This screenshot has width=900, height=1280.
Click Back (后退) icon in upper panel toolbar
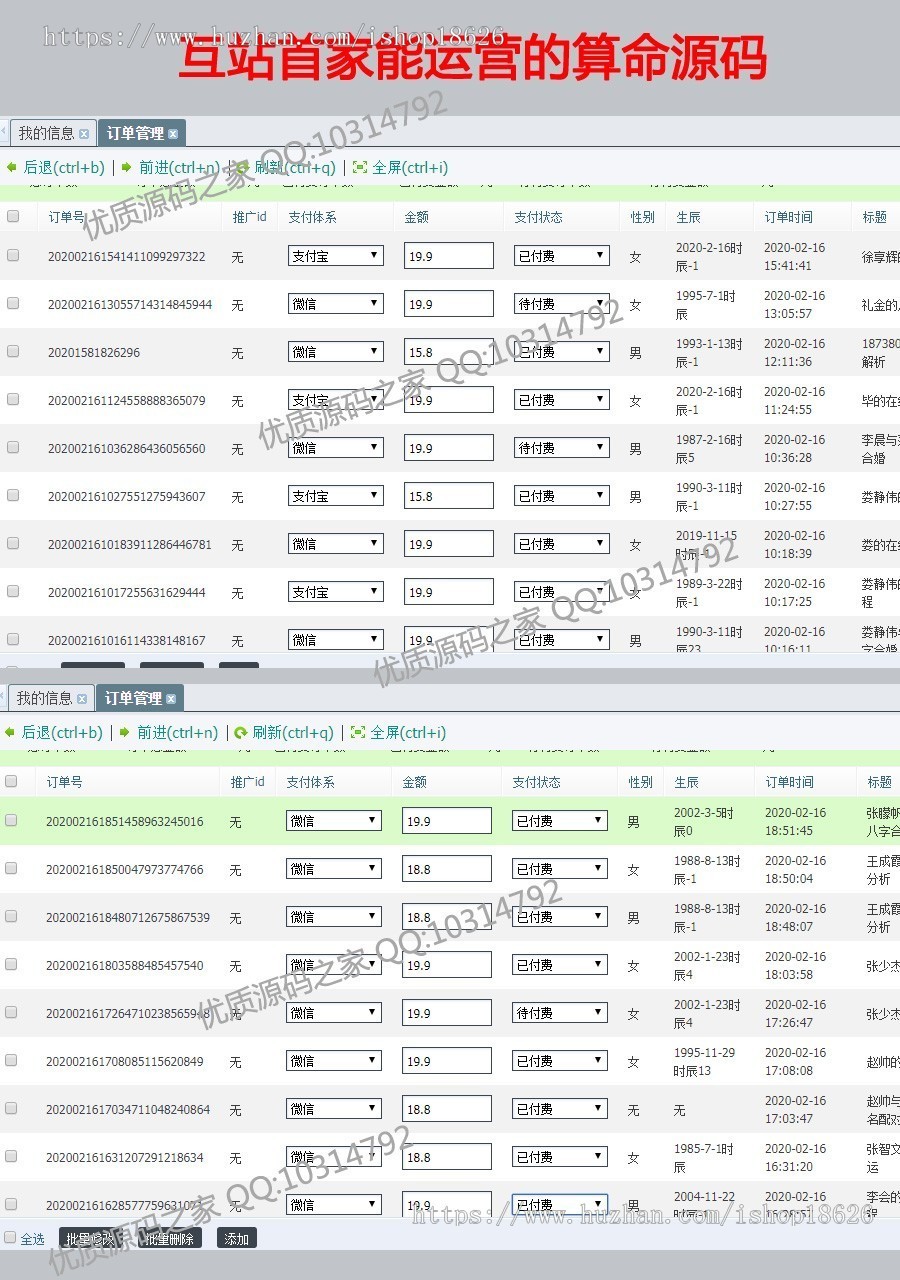(x=12, y=168)
